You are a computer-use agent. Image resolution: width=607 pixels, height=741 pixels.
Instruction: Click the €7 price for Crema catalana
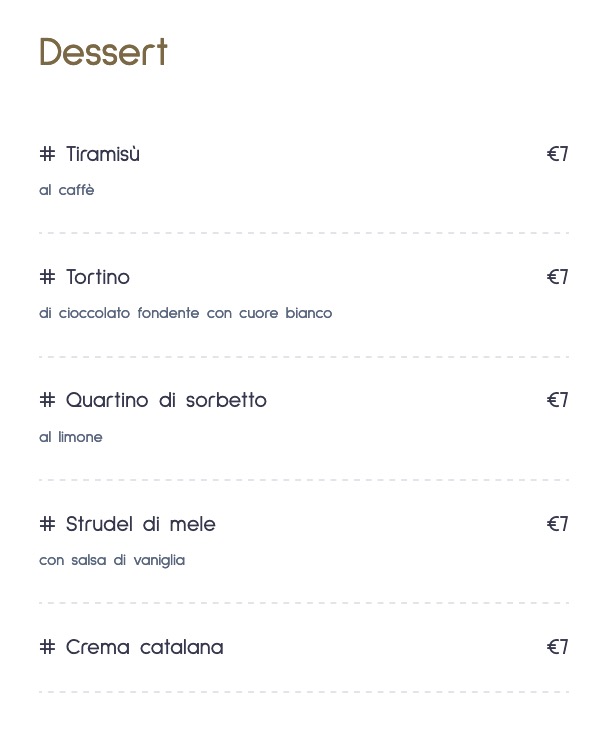coord(557,647)
